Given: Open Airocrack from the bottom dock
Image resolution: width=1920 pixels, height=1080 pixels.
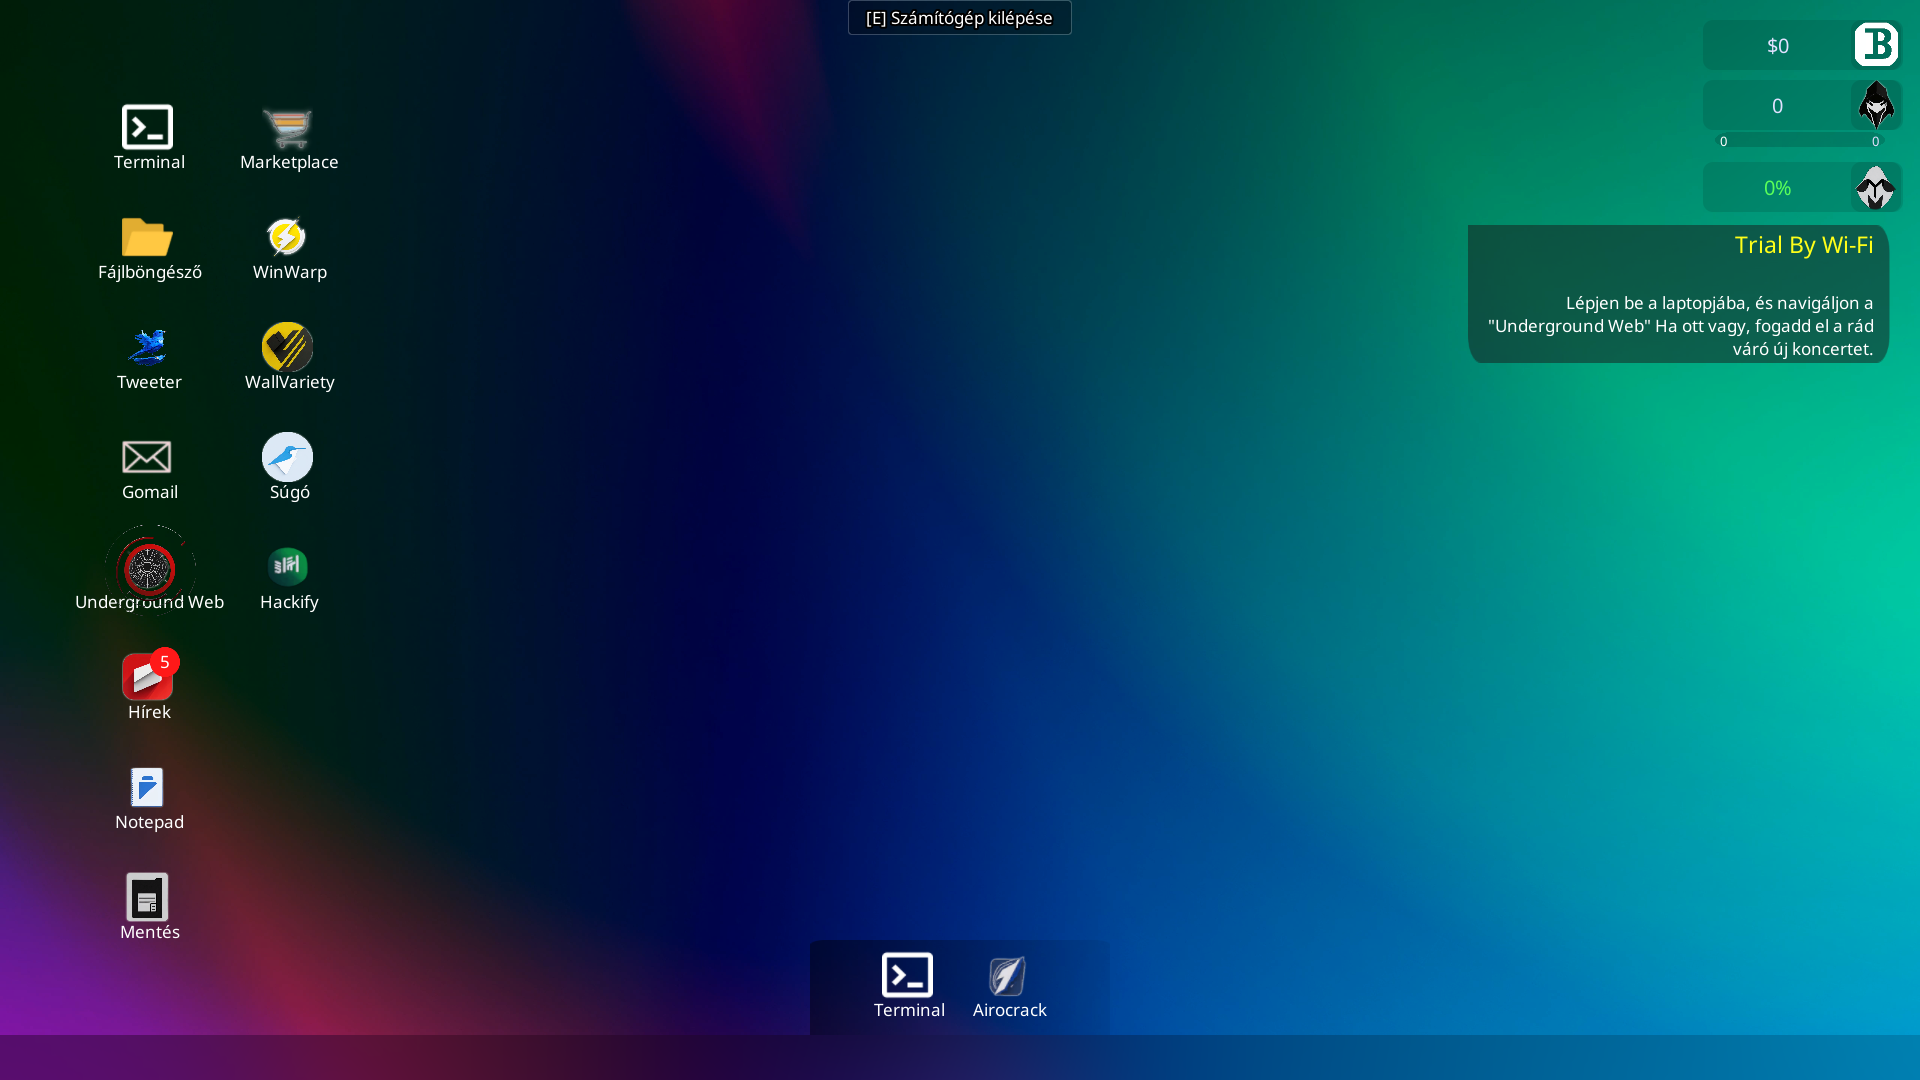Looking at the screenshot, I should click(x=1008, y=977).
